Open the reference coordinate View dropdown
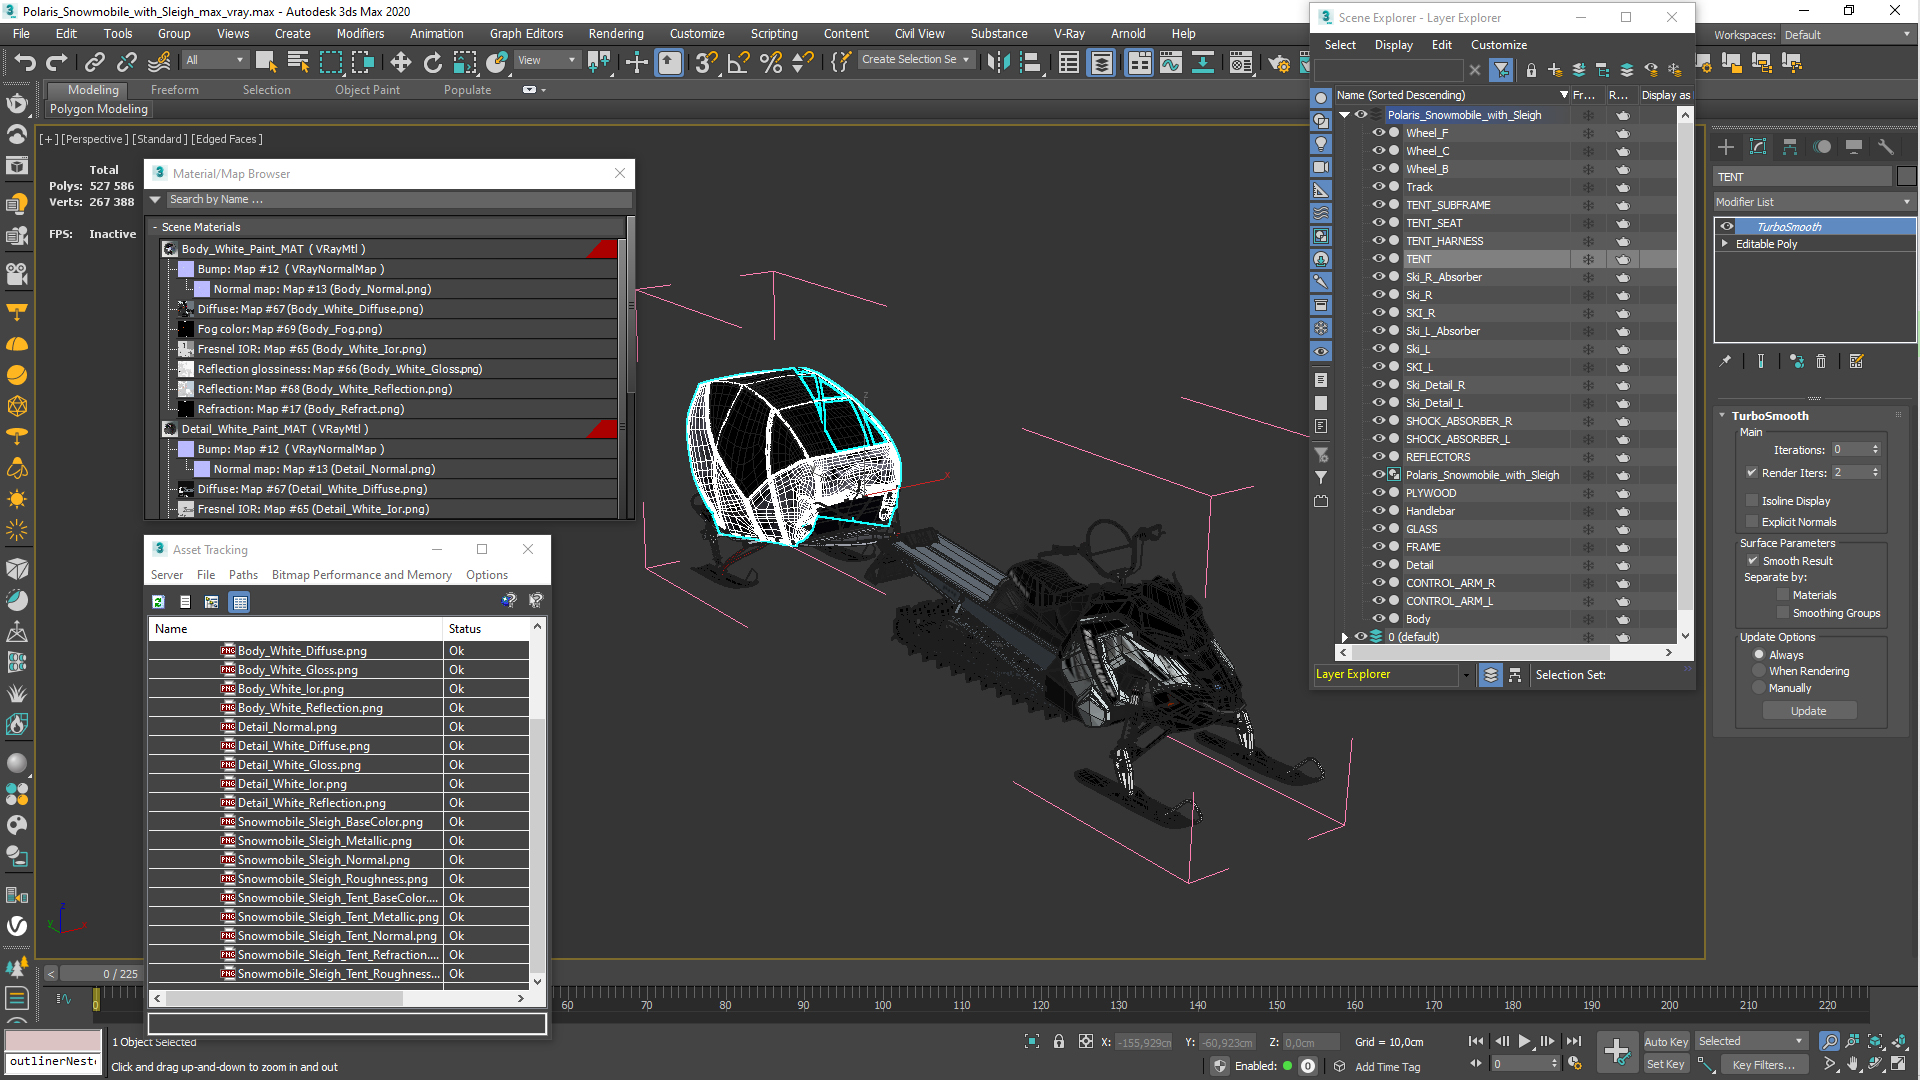Screen dimensions: 1920x1080 [x=546, y=60]
